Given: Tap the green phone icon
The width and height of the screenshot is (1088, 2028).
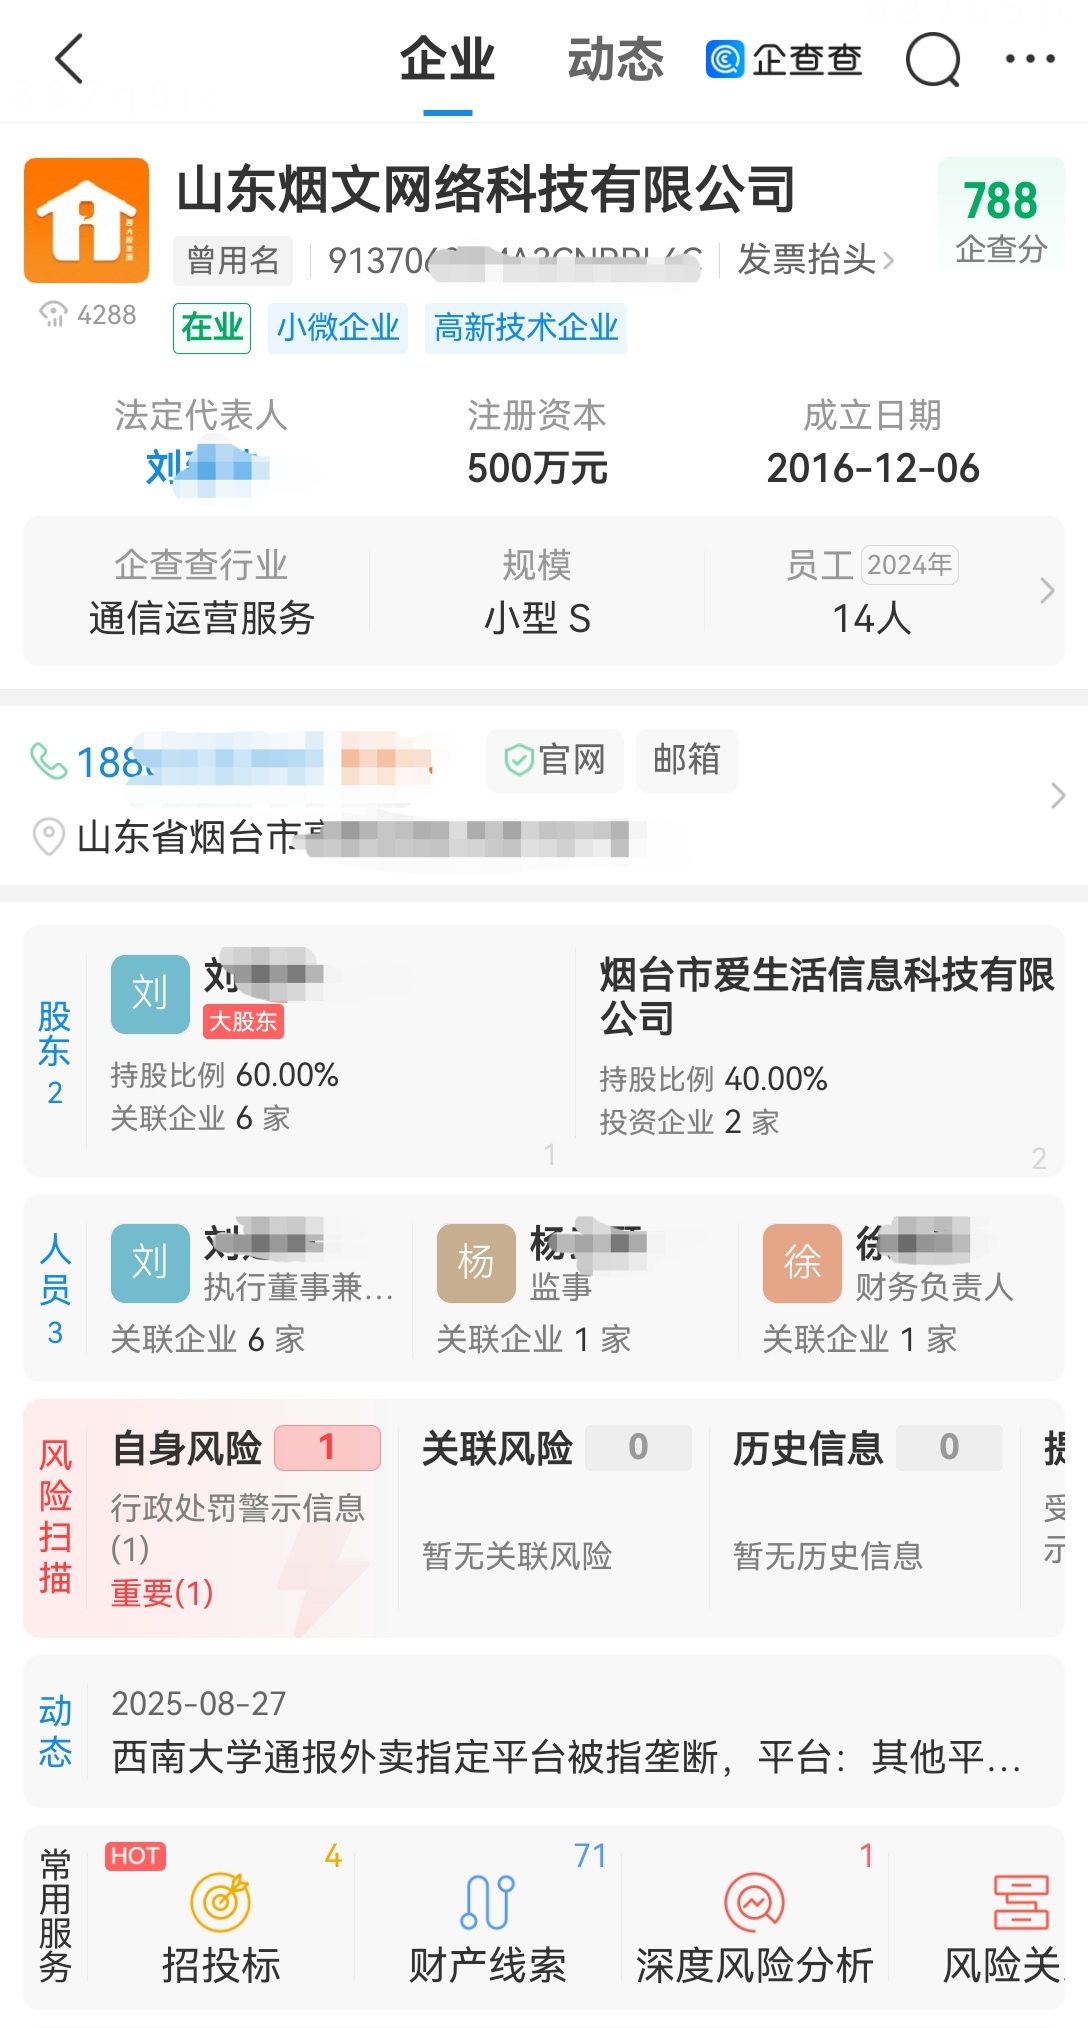Looking at the screenshot, I should click(48, 761).
